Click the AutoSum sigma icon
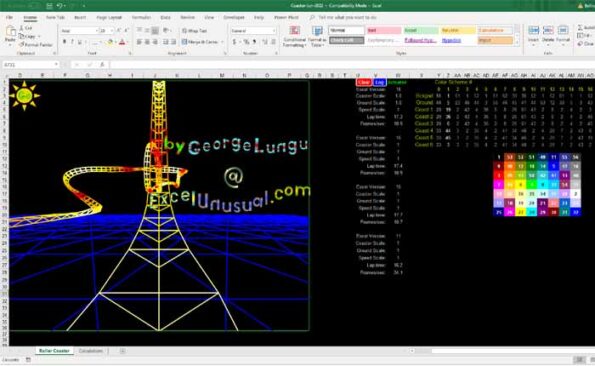This screenshot has width=595, height=366. pyautogui.click(x=580, y=27)
